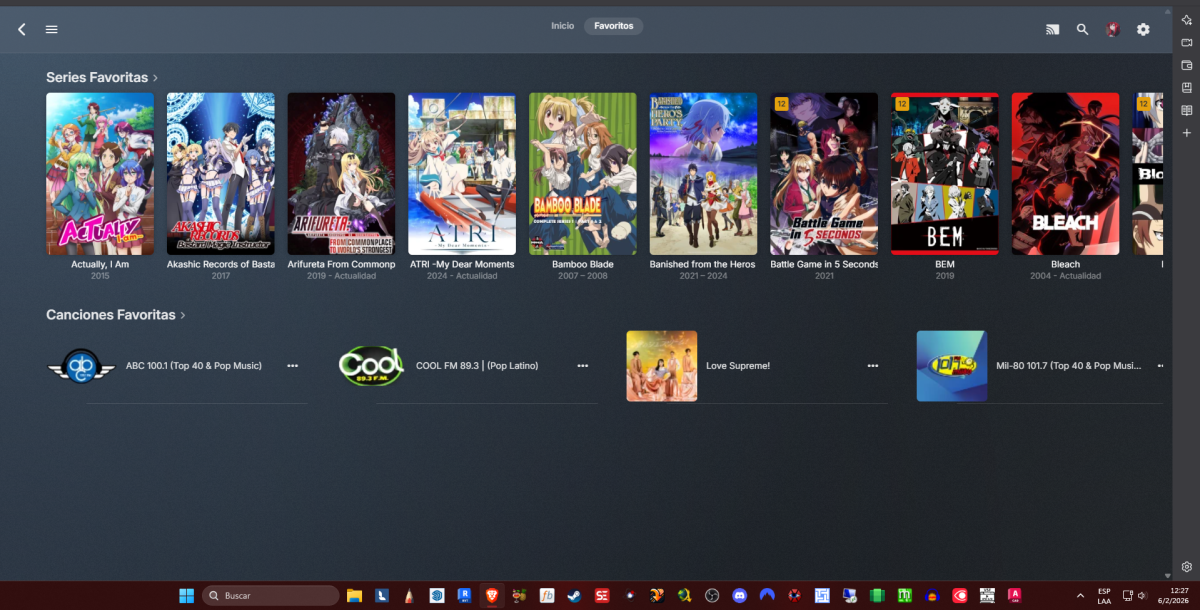This screenshot has height=610, width=1200.
Task: Open the Bamboo Blade poster
Action: [x=583, y=174]
